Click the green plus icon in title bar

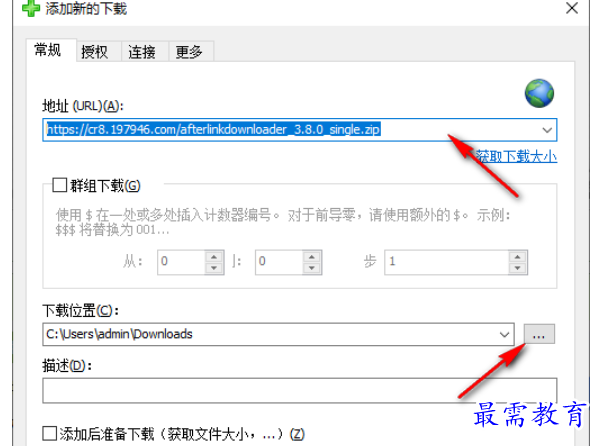(x=31, y=8)
